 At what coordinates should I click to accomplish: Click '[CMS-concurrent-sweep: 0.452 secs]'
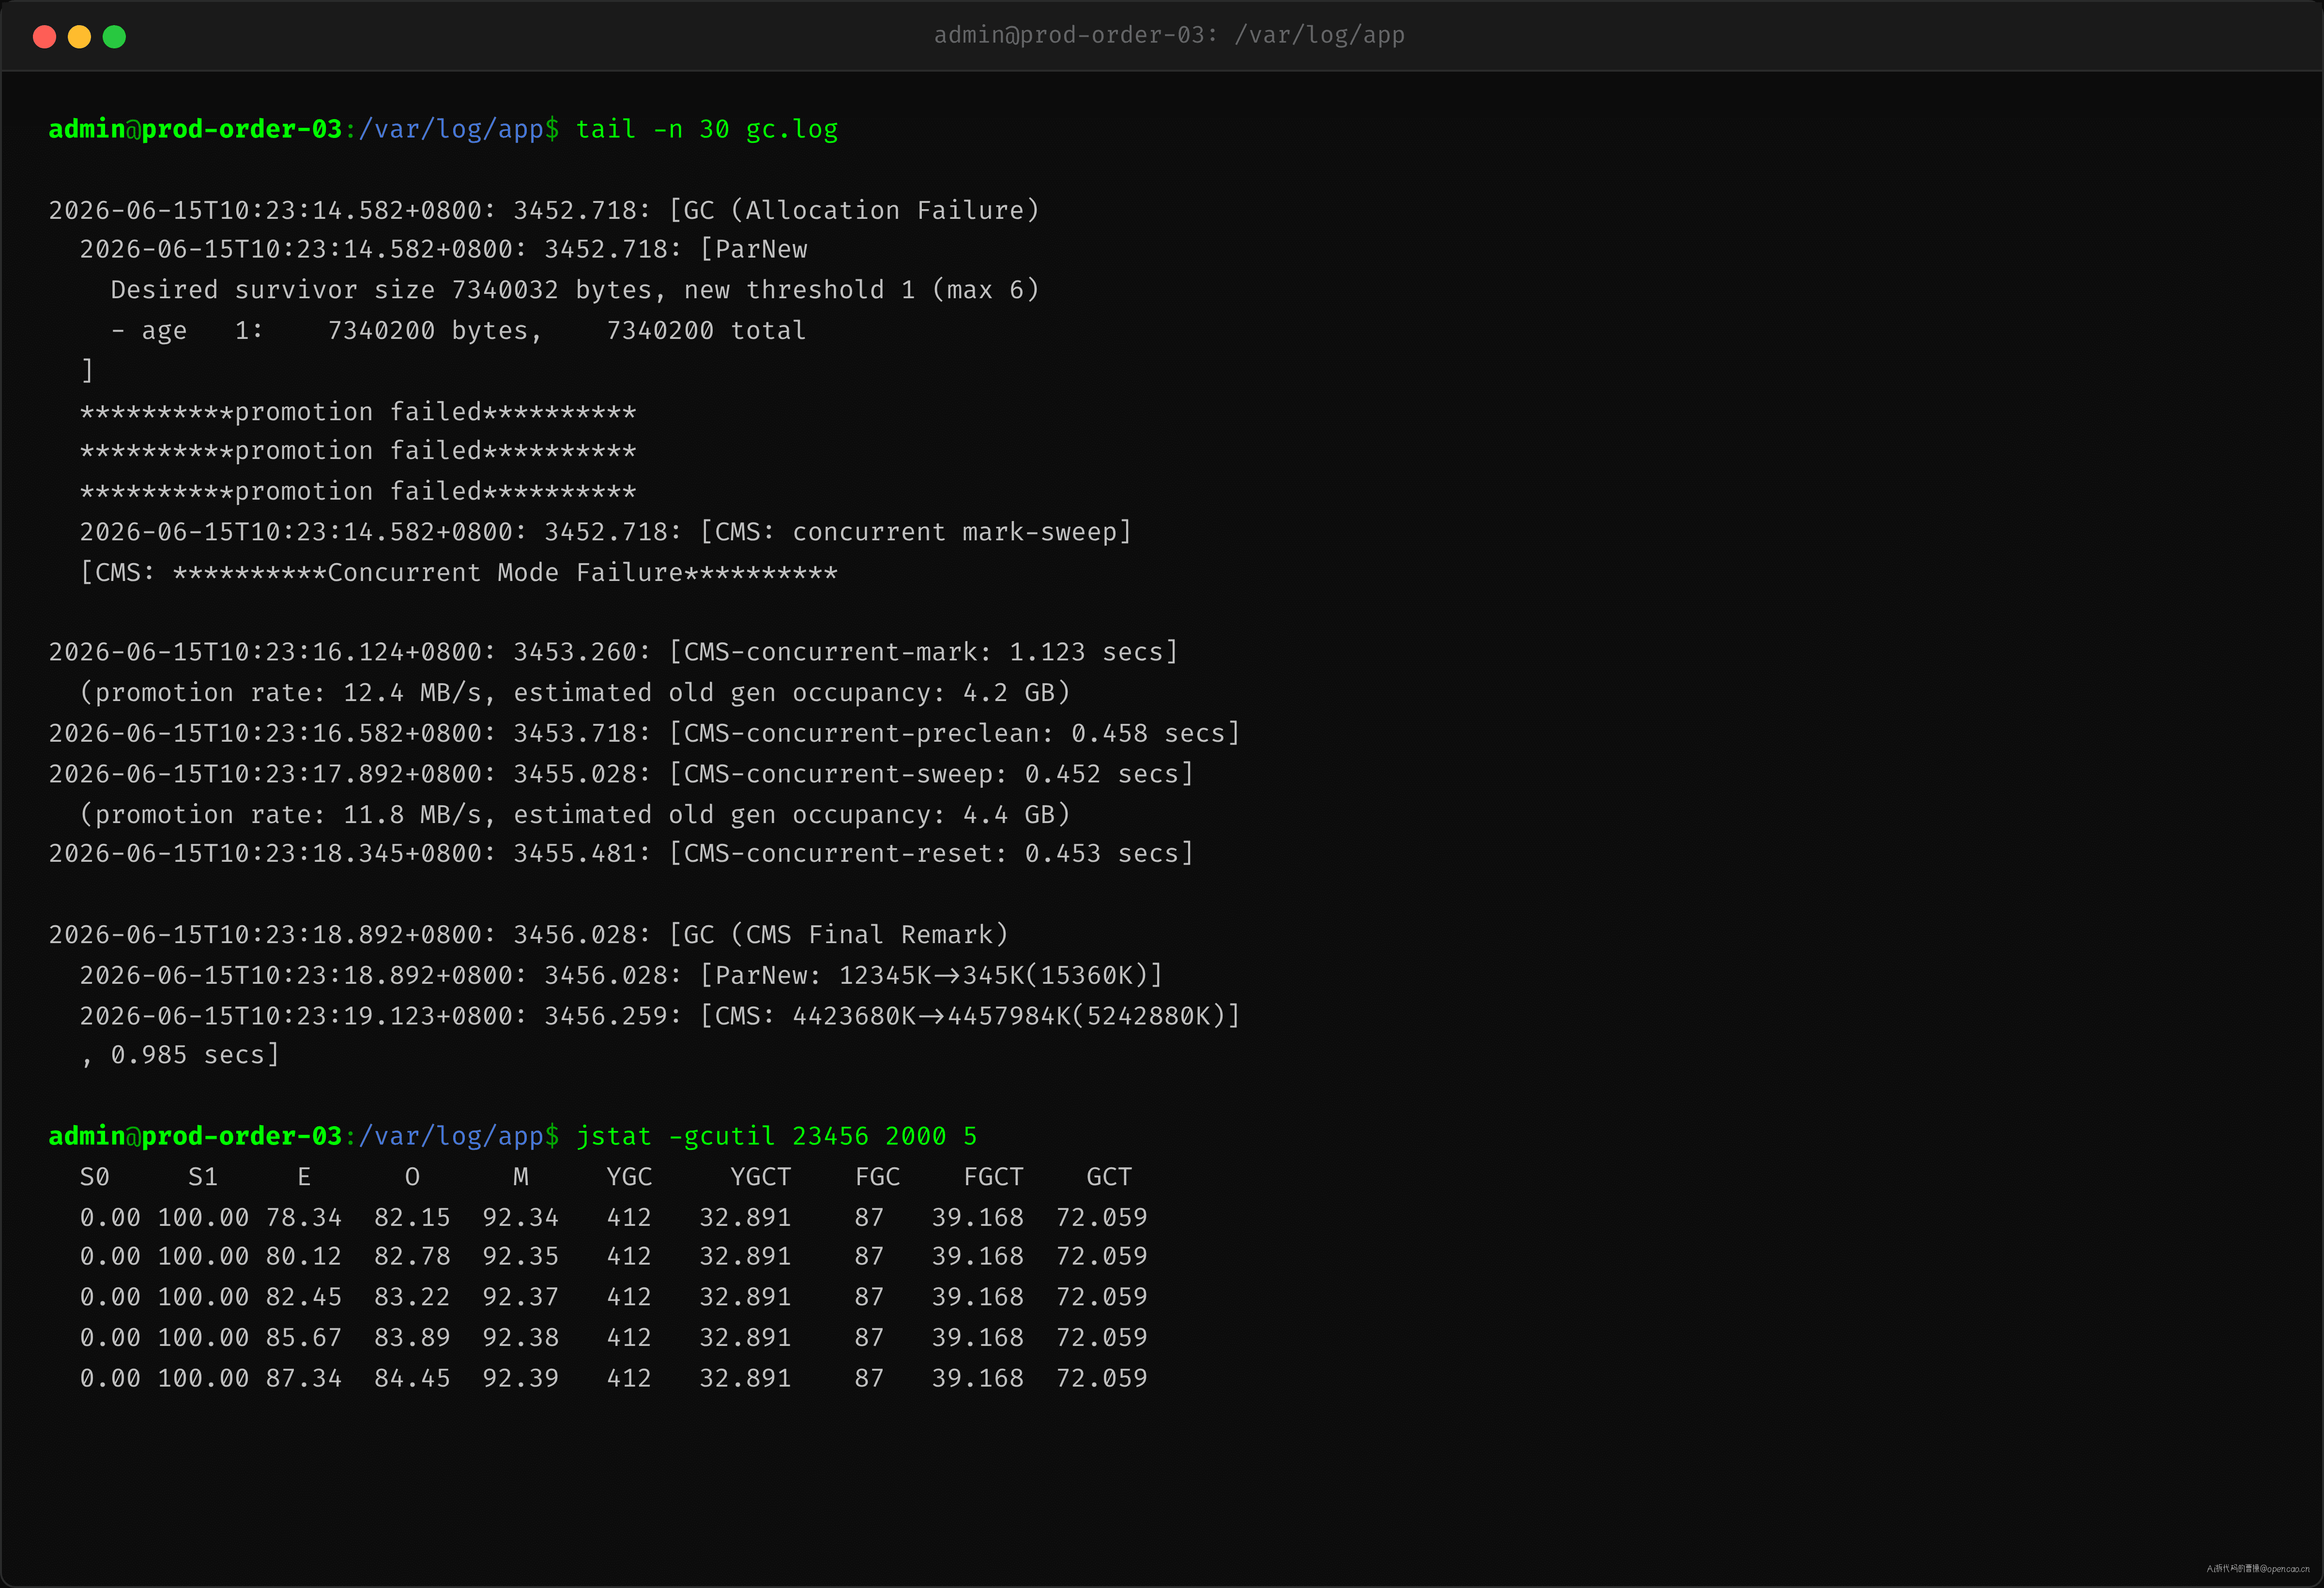click(932, 774)
